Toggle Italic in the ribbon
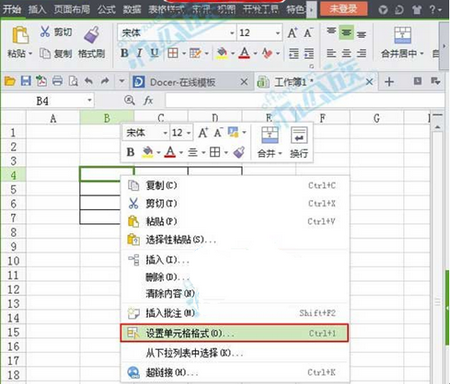The image size is (450, 384). (x=139, y=53)
